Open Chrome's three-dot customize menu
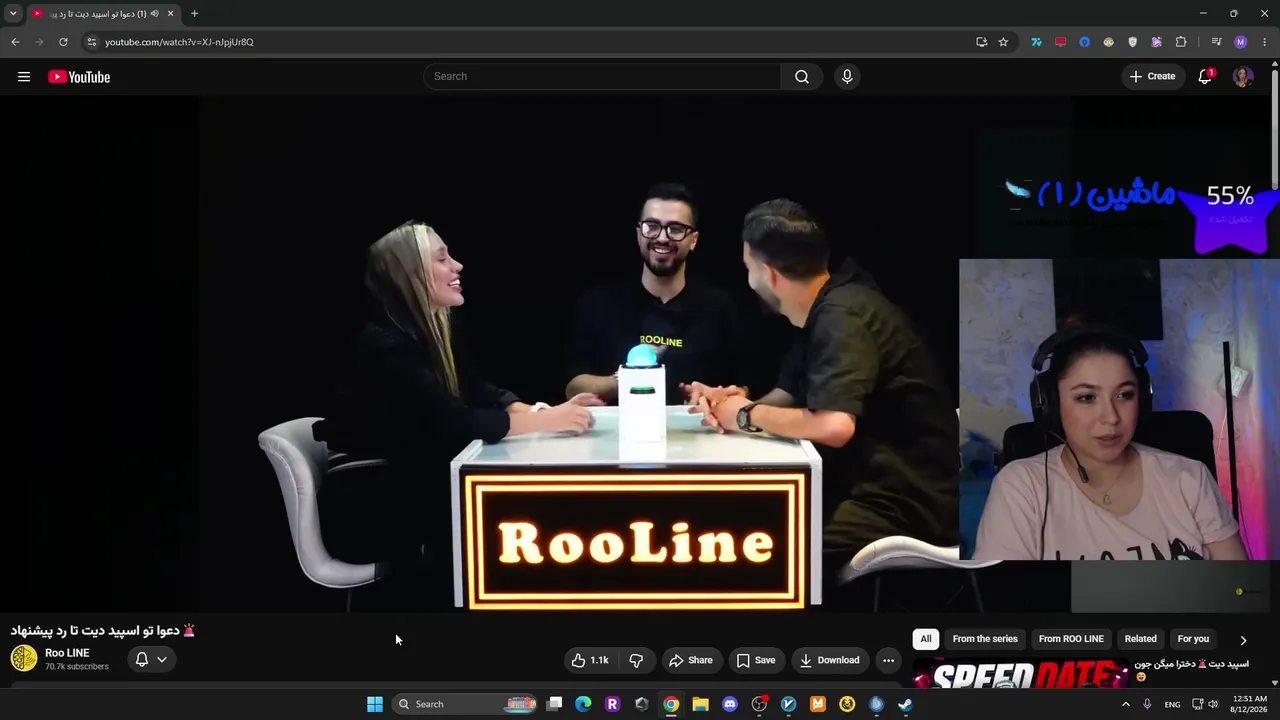 coord(1265,42)
